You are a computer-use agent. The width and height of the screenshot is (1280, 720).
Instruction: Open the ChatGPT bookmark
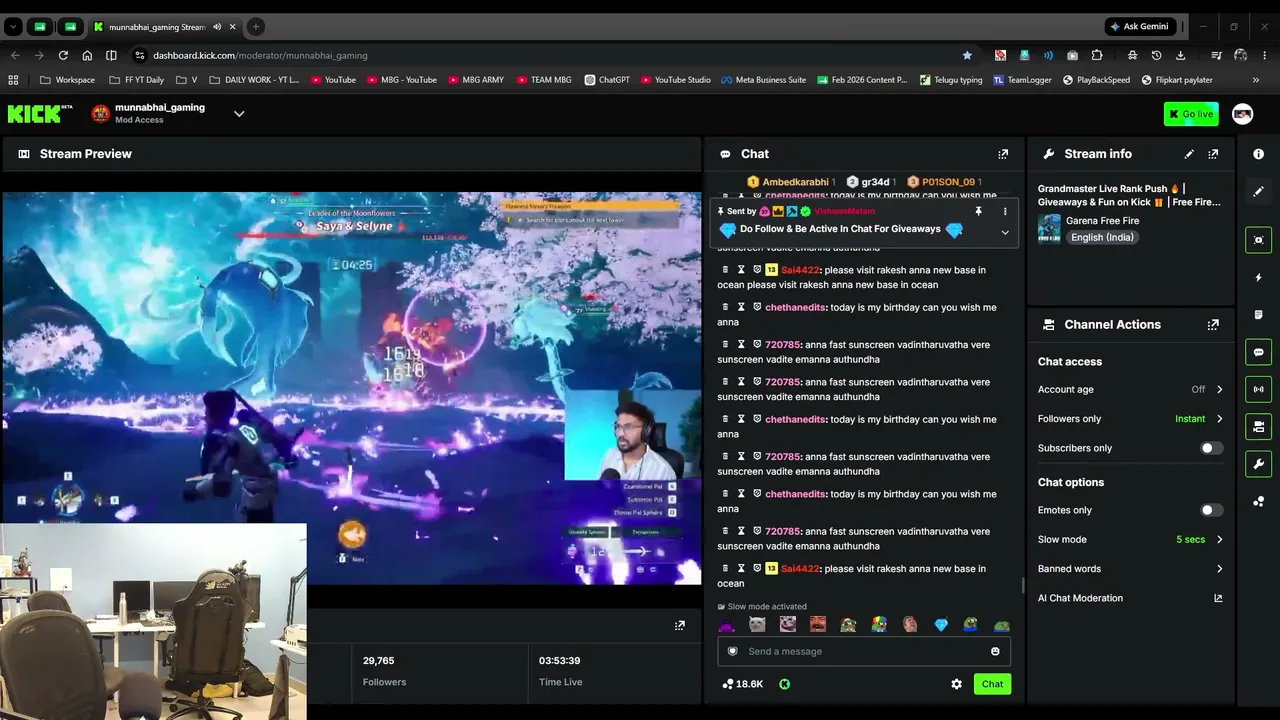607,80
